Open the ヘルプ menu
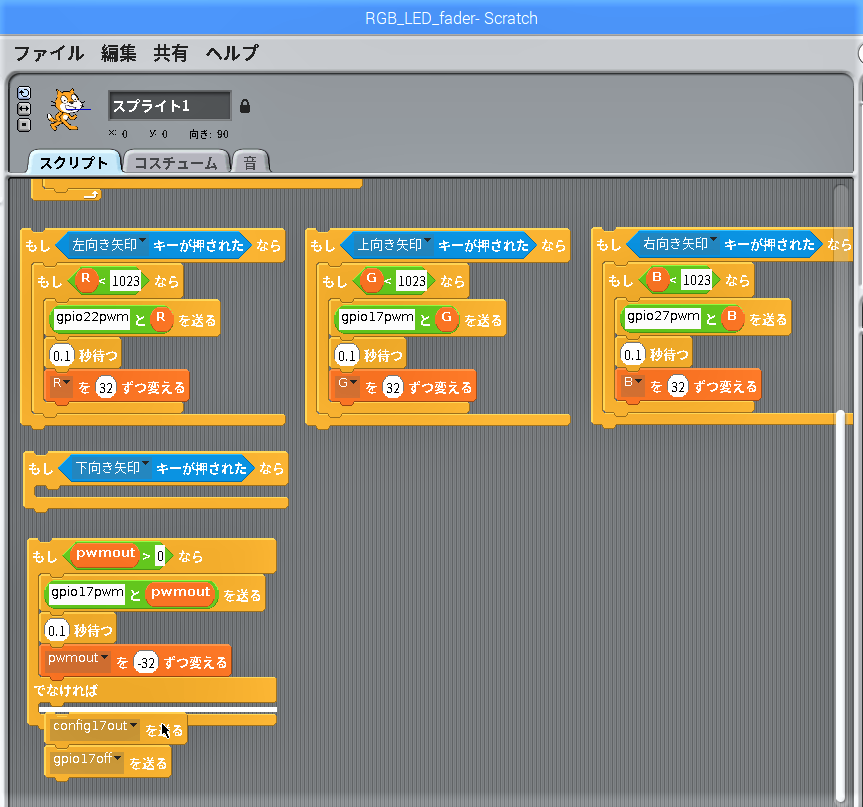Screen dimensions: 863x807 click(x=232, y=53)
